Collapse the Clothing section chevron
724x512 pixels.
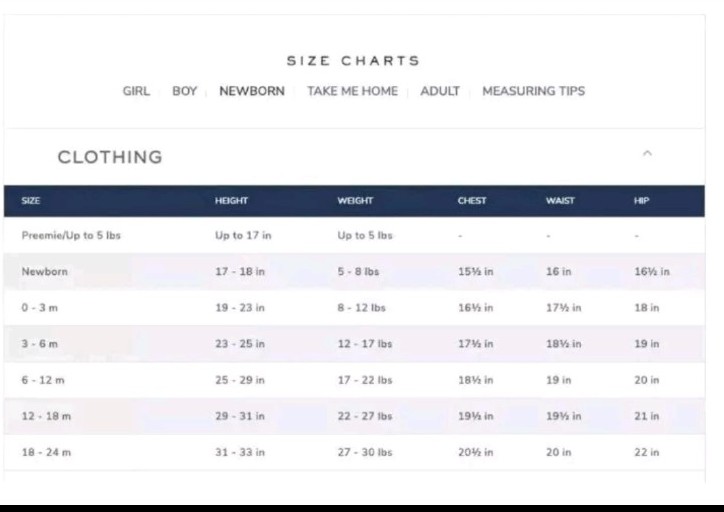coord(647,153)
